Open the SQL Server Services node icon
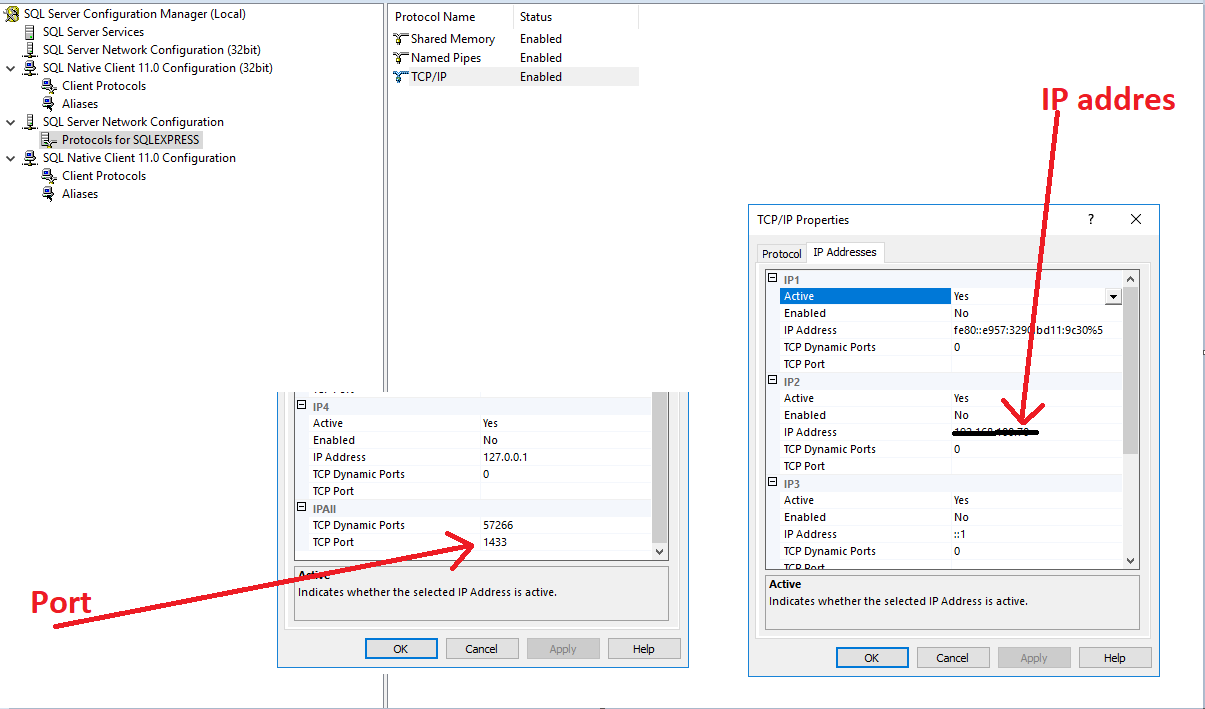Viewport: 1205px width, 709px height. coord(30,32)
